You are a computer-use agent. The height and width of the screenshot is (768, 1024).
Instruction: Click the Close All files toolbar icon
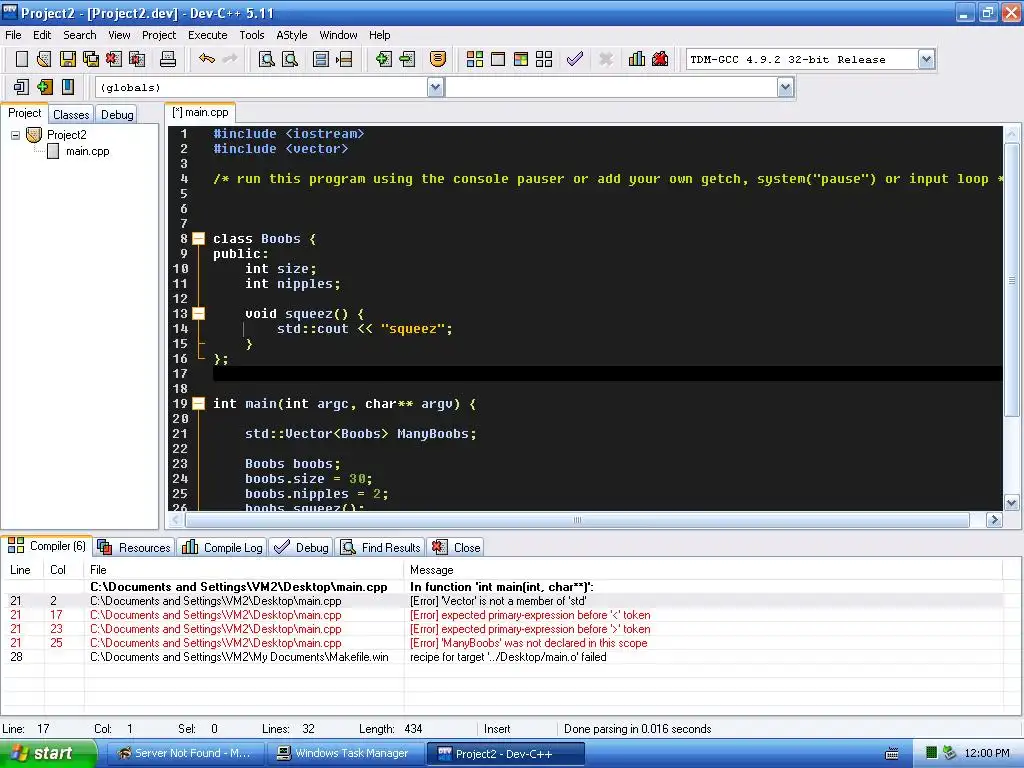click(x=137, y=59)
